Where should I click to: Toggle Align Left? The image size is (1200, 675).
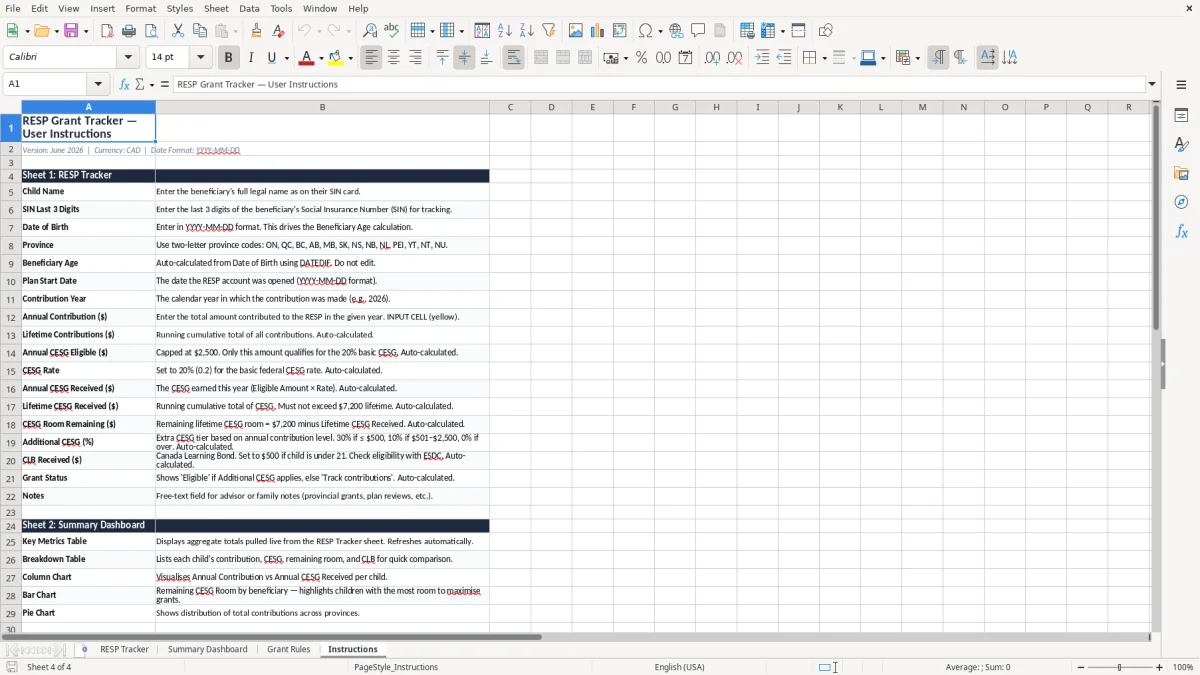[372, 58]
